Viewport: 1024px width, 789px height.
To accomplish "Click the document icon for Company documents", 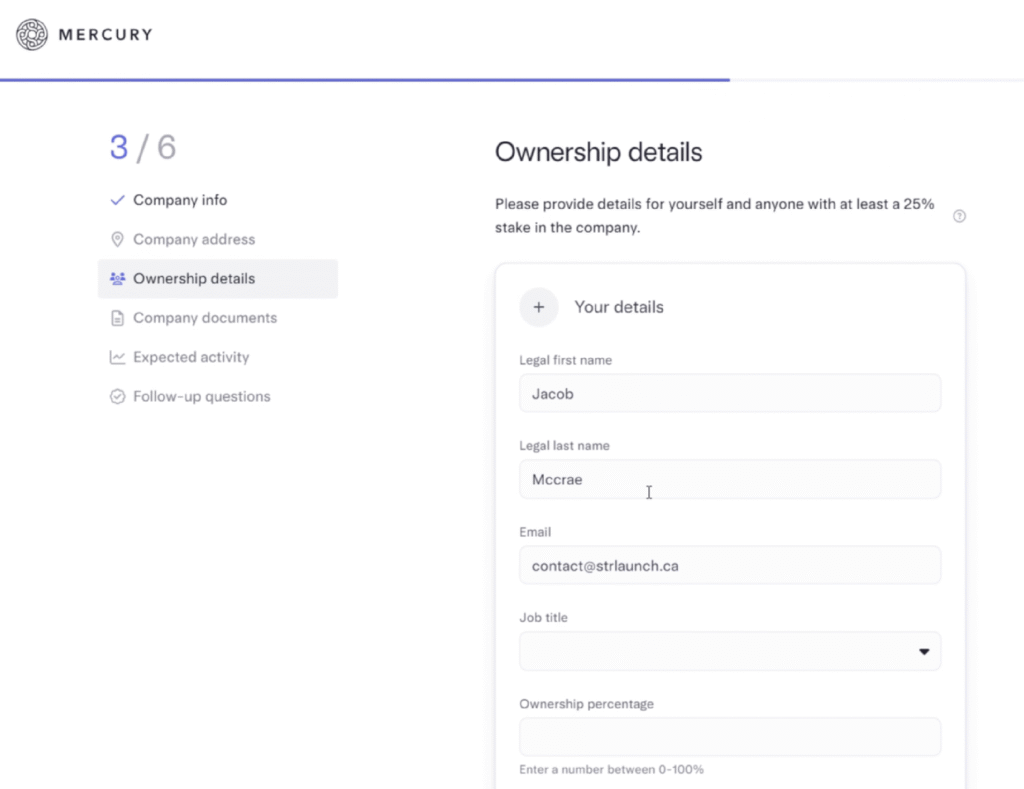I will coord(117,318).
